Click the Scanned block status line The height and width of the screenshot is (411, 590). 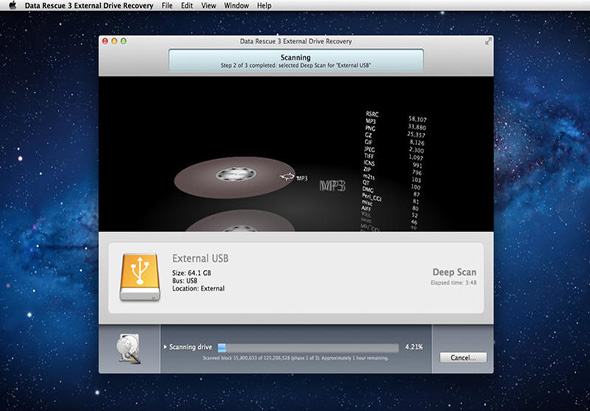[x=296, y=358]
